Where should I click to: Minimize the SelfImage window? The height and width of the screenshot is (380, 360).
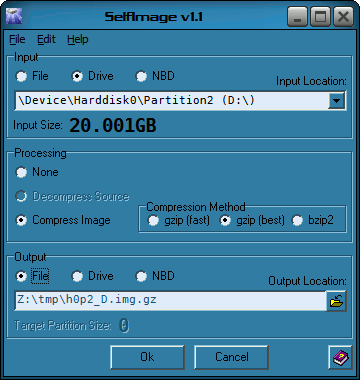tap(297, 17)
